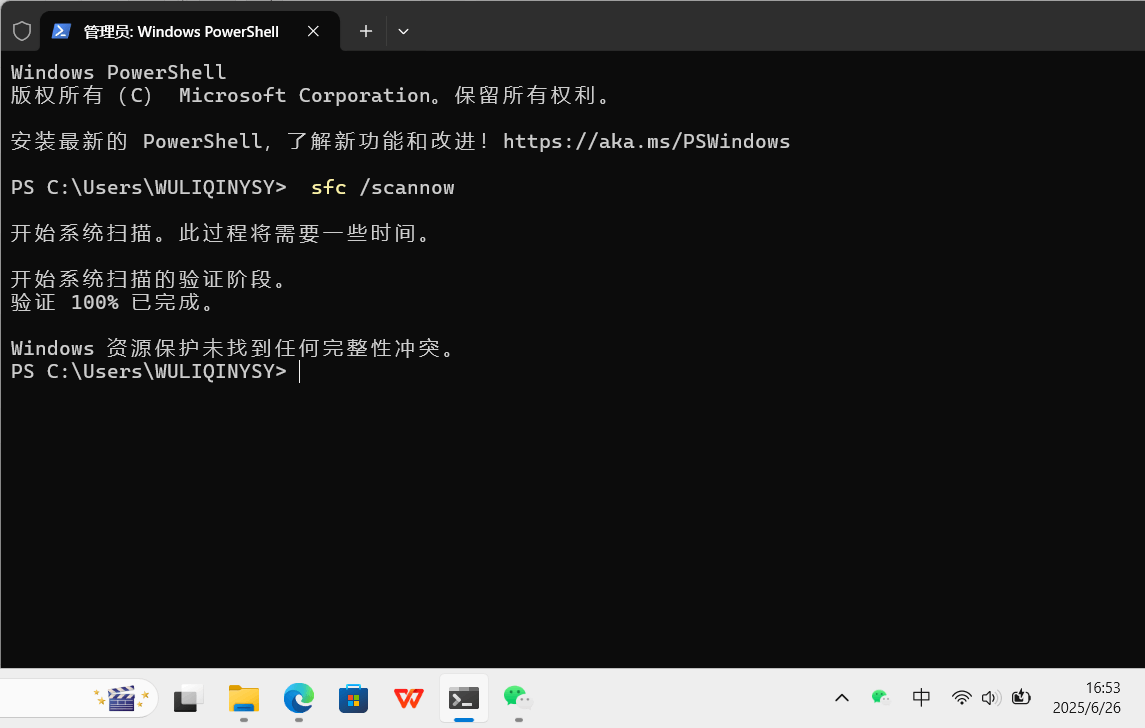Open File Explorer from the taskbar

click(x=244, y=699)
